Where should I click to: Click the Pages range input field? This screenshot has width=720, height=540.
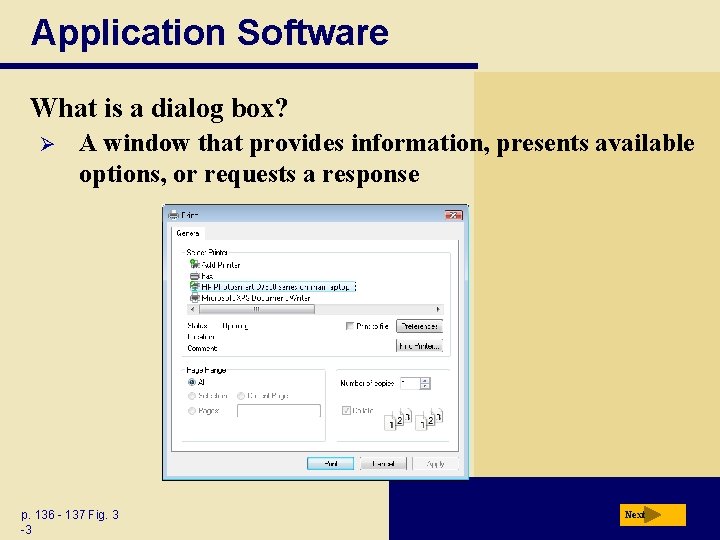(279, 411)
